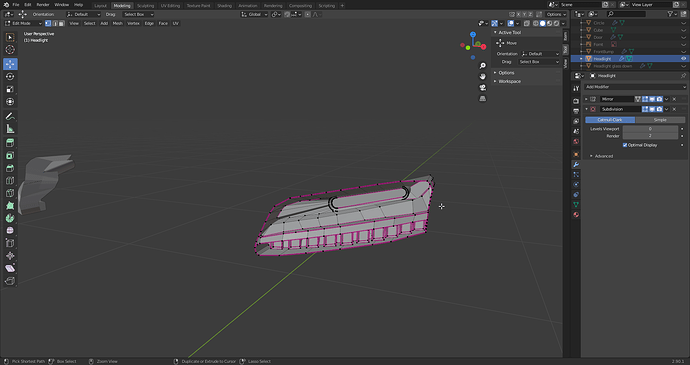Screen dimensions: 690x365
Task: Click the viewport pan hand icon
Action: point(483,76)
